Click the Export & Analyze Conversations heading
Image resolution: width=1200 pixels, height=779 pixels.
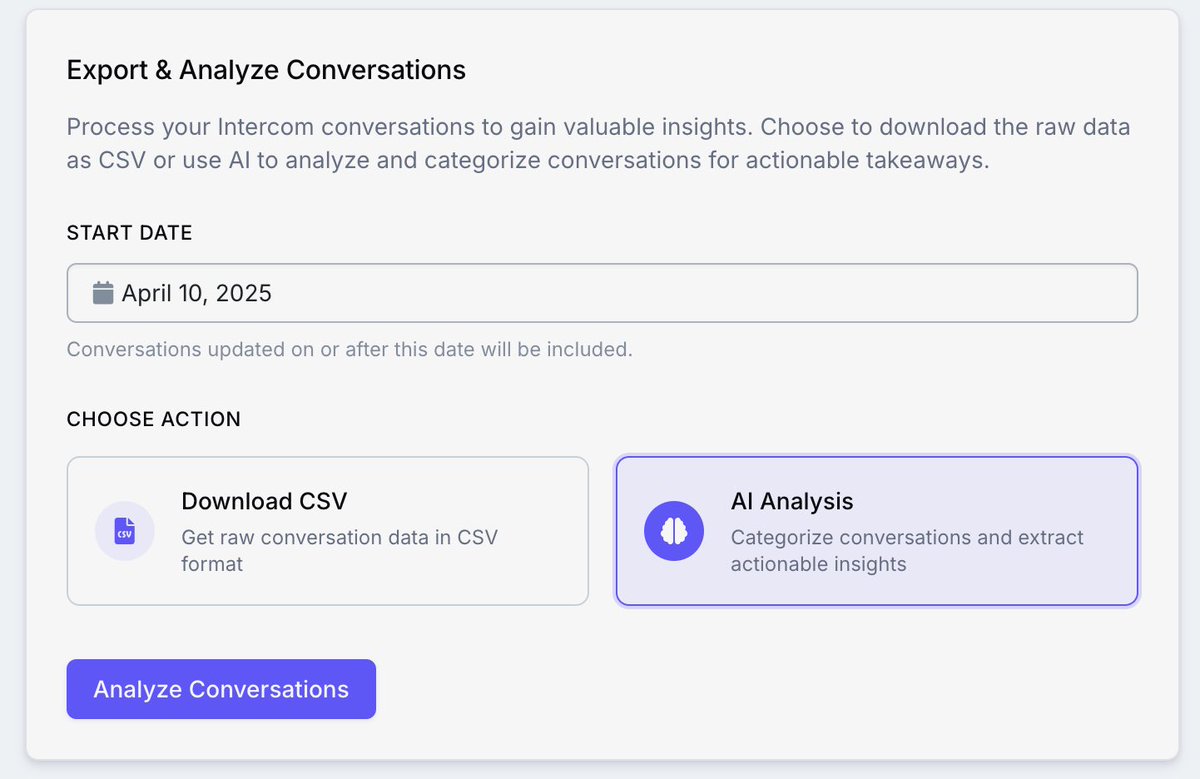(266, 70)
